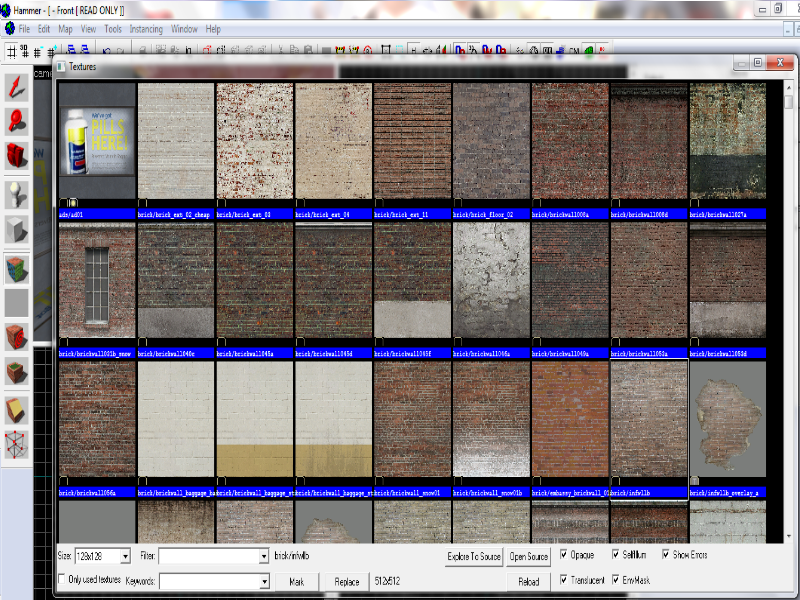This screenshot has width=800, height=600.
Task: Click the larger grid size icon
Action: [x=50, y=52]
